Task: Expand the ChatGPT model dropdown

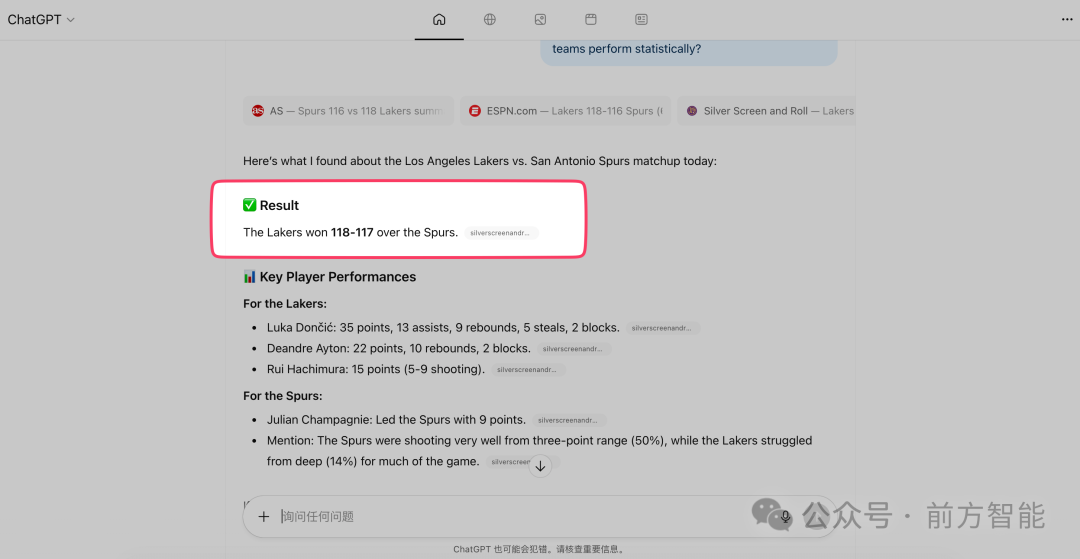Action: coord(41,20)
